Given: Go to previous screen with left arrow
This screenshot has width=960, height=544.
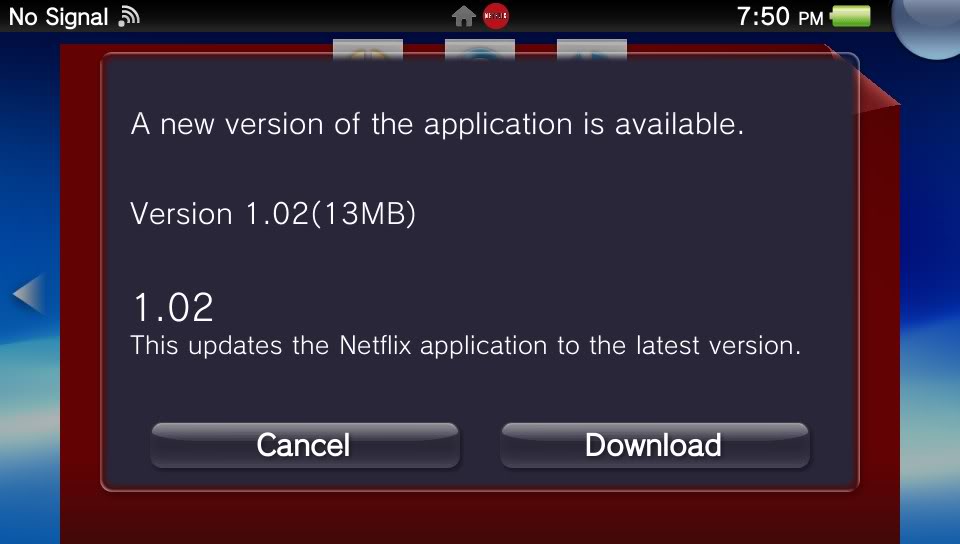Looking at the screenshot, I should 28,294.
